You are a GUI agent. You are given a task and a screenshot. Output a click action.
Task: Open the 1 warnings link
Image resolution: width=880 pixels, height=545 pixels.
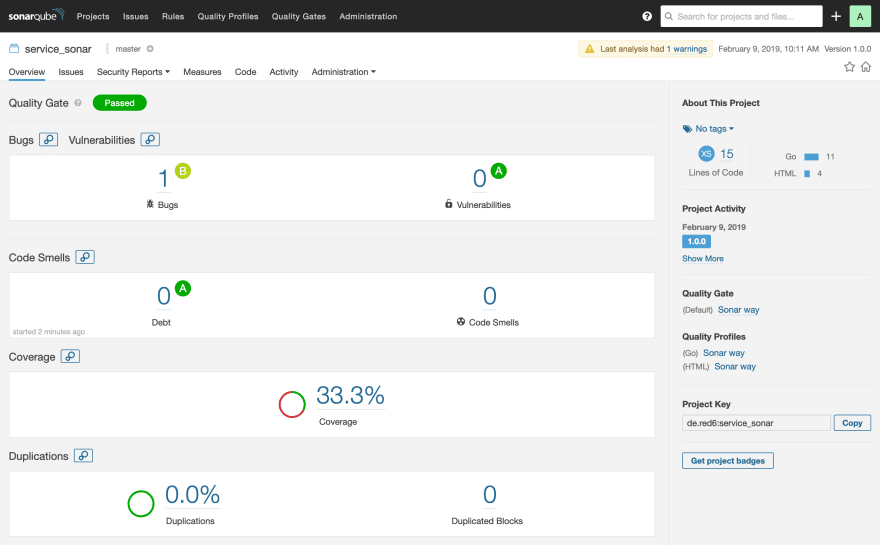687,49
